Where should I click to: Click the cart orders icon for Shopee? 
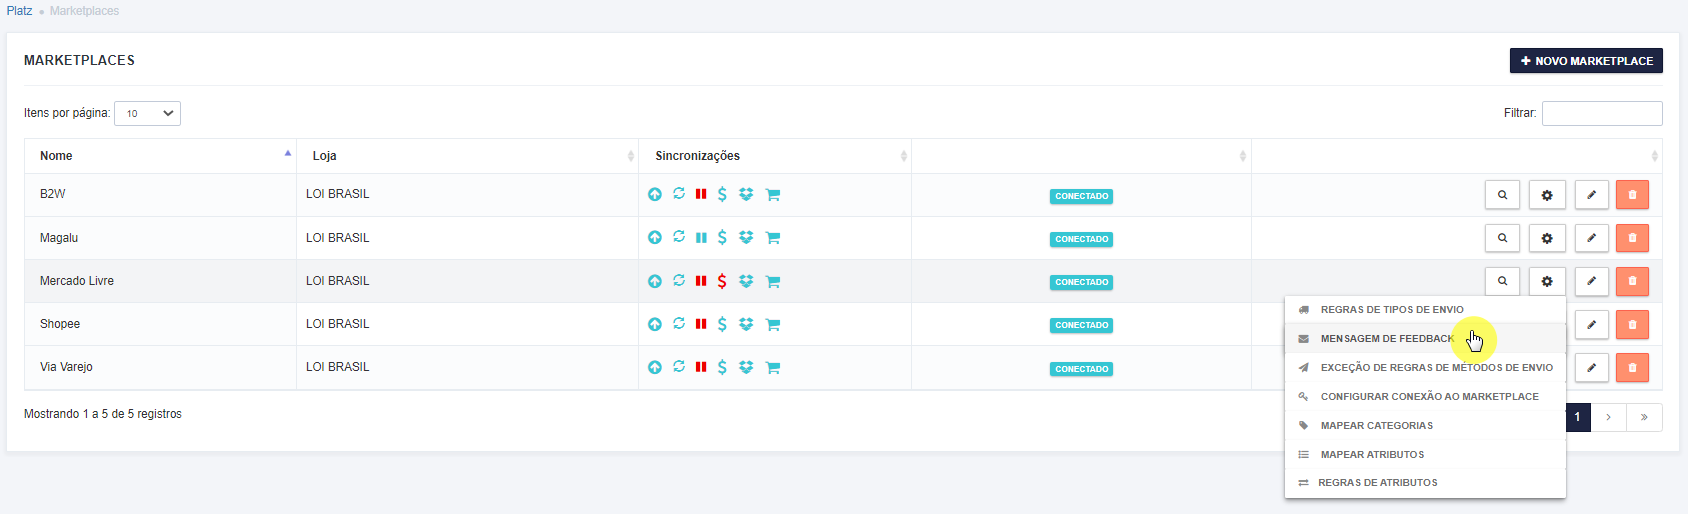coord(772,324)
